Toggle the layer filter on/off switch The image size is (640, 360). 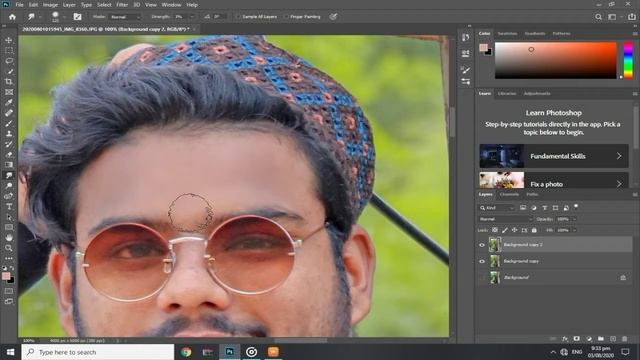[x=576, y=207]
